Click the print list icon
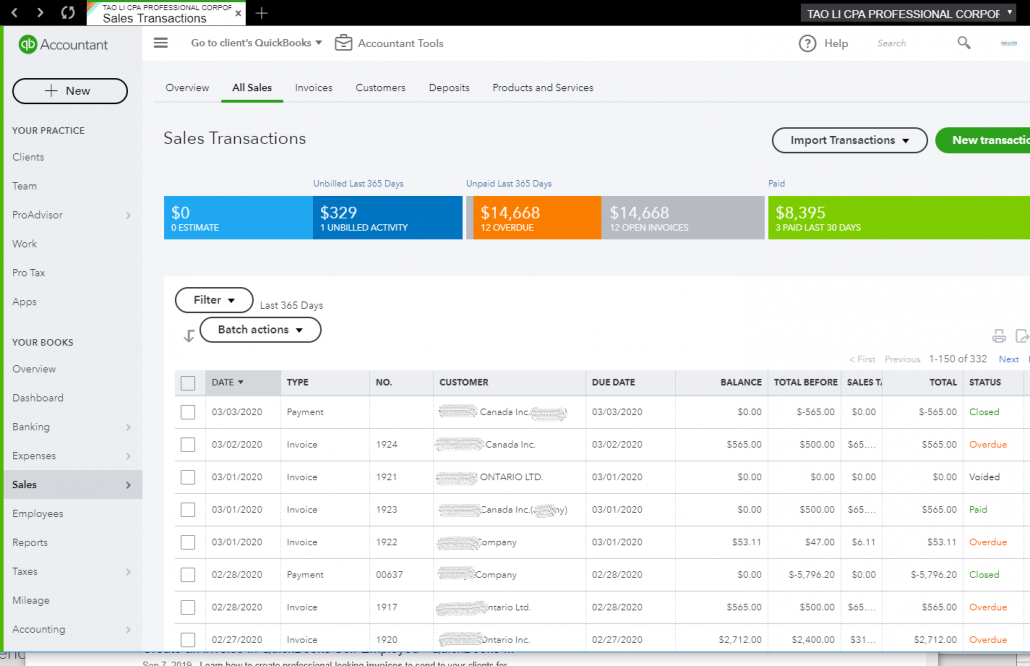Viewport: 1030px width, 666px height. (x=998, y=336)
